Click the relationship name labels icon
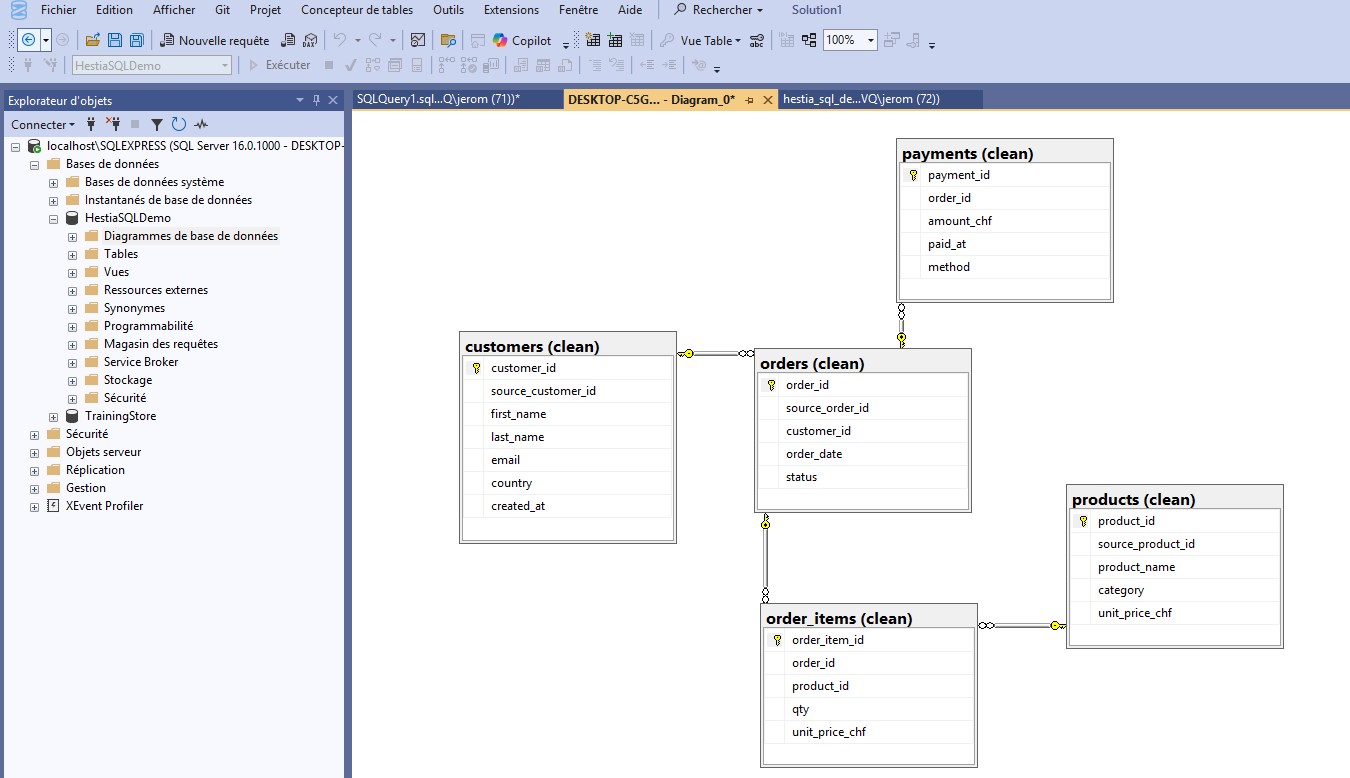The width and height of the screenshot is (1350, 778). click(x=755, y=41)
